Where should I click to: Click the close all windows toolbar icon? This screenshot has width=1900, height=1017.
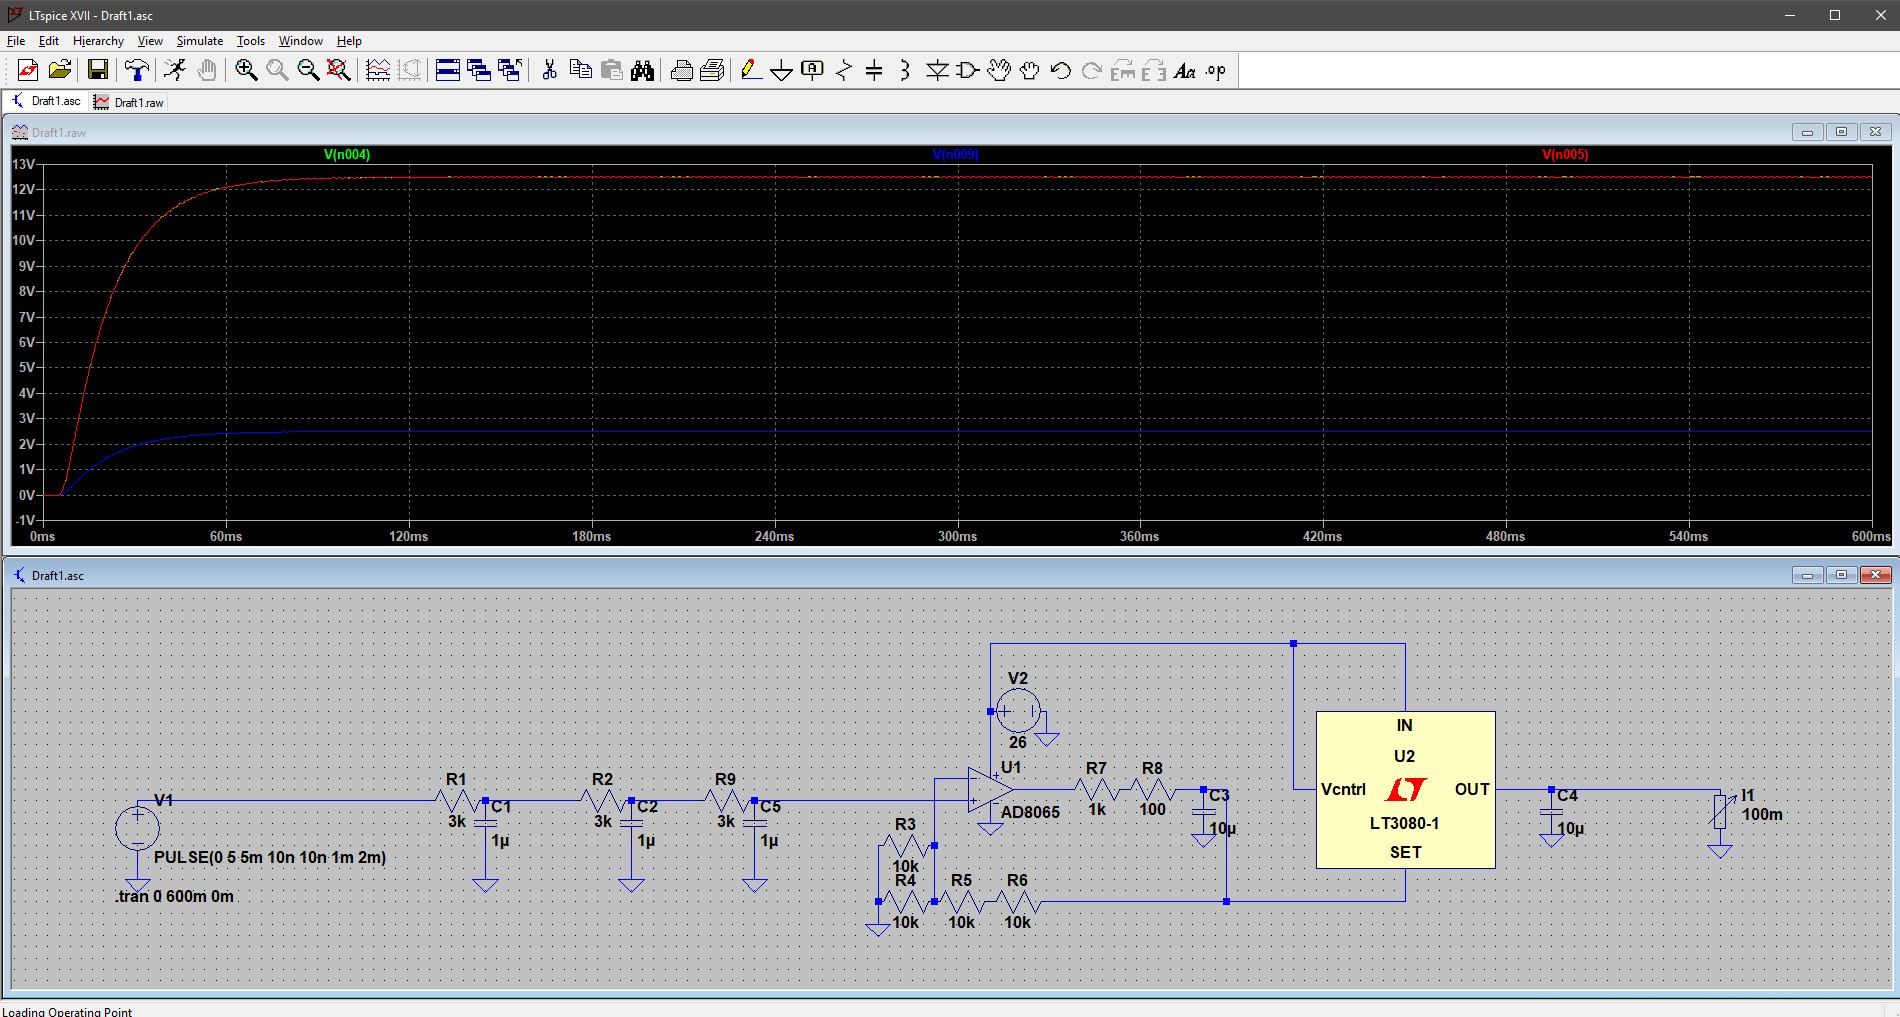510,70
